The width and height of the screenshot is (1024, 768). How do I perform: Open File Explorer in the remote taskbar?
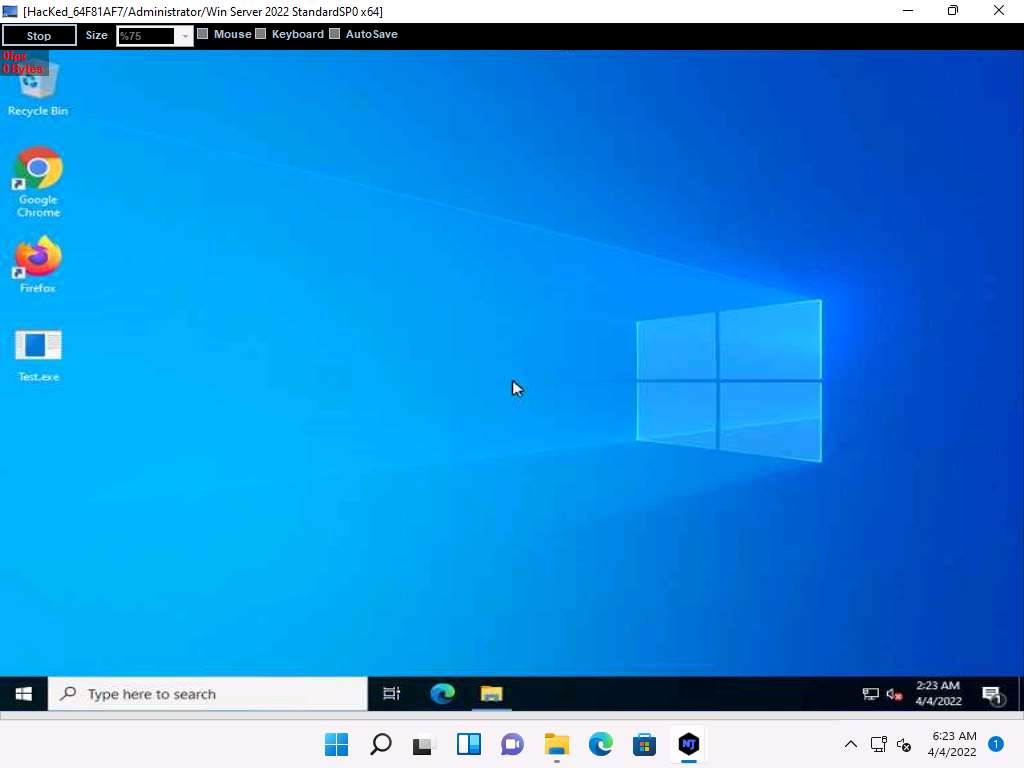pos(491,693)
